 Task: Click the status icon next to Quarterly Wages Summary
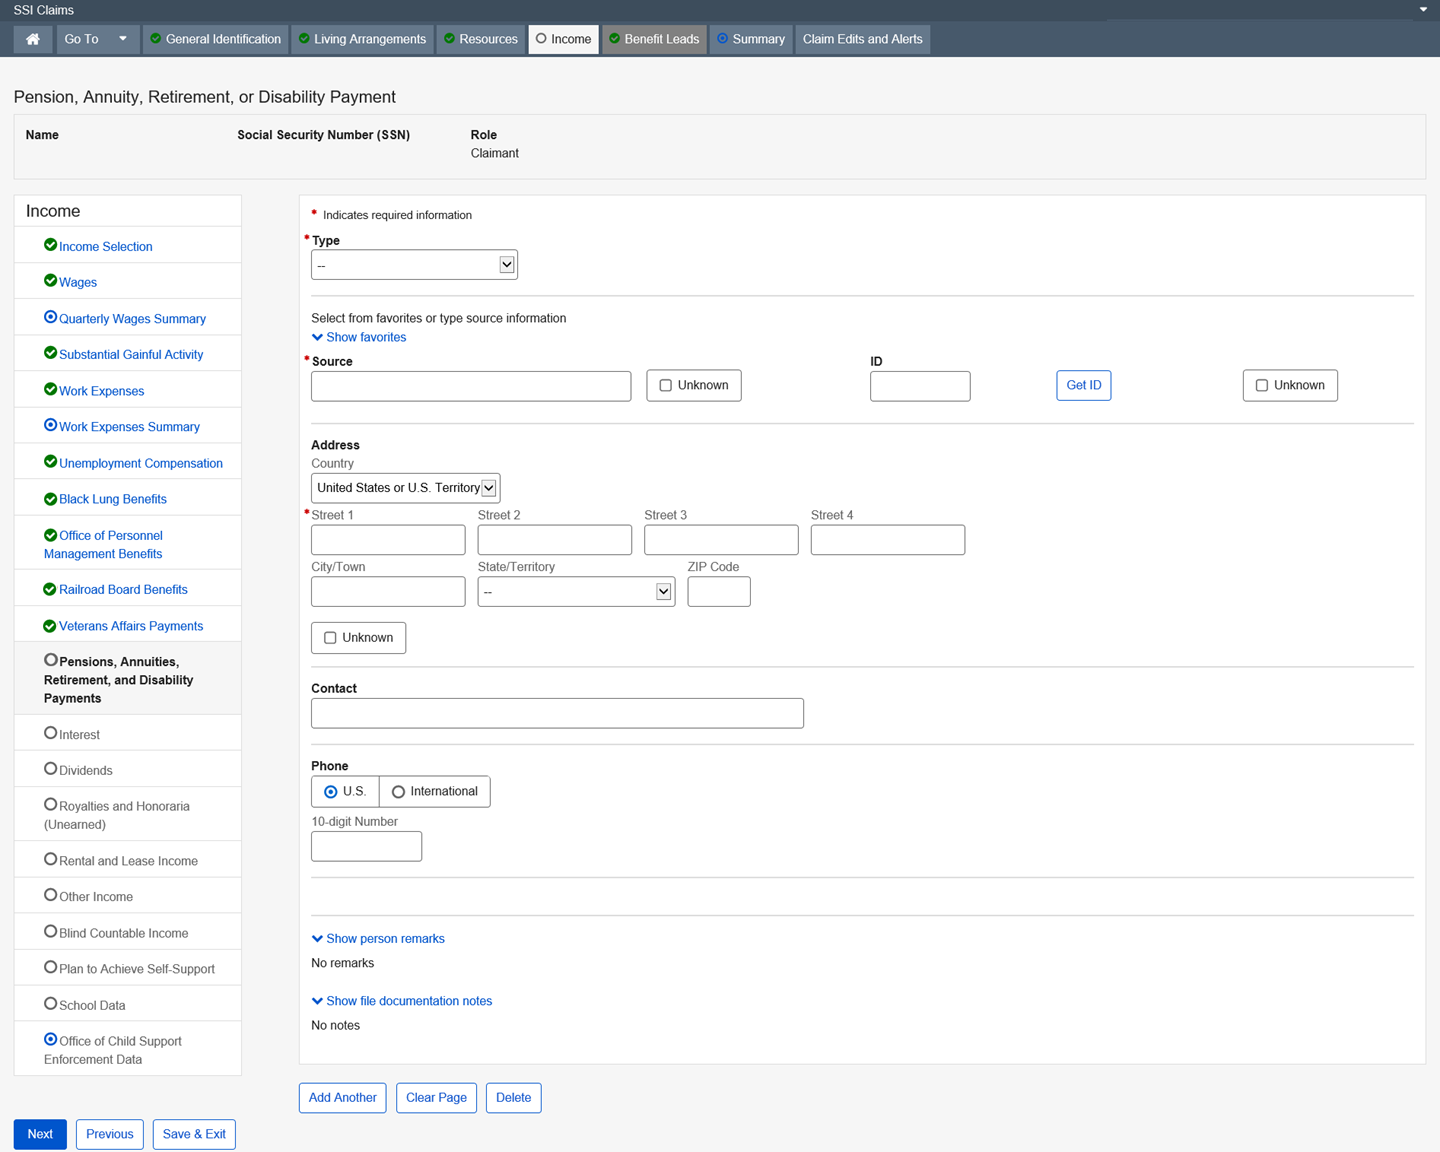pyautogui.click(x=50, y=317)
